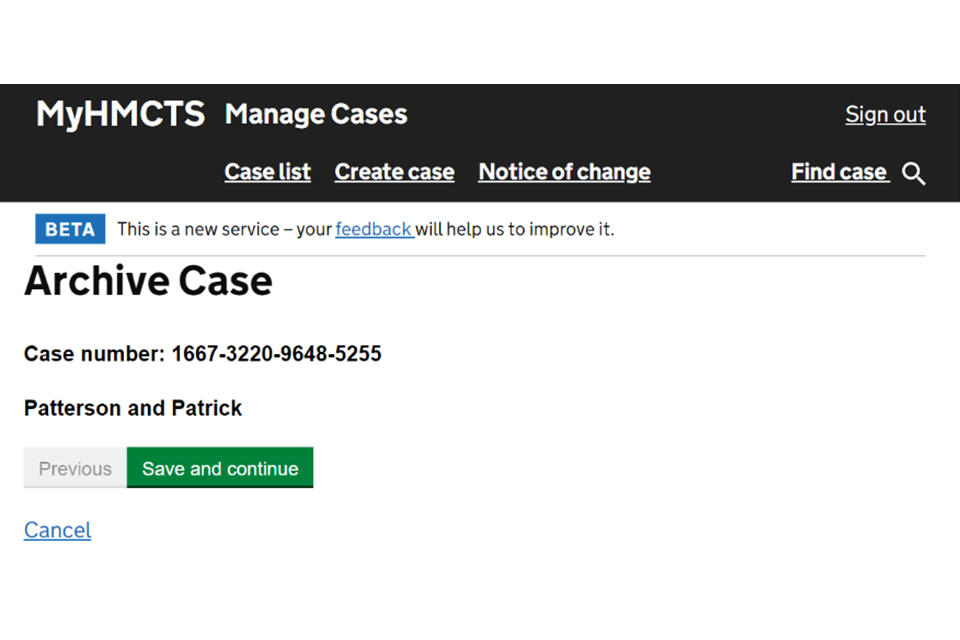Click the magnifying glass search icon

[913, 174]
